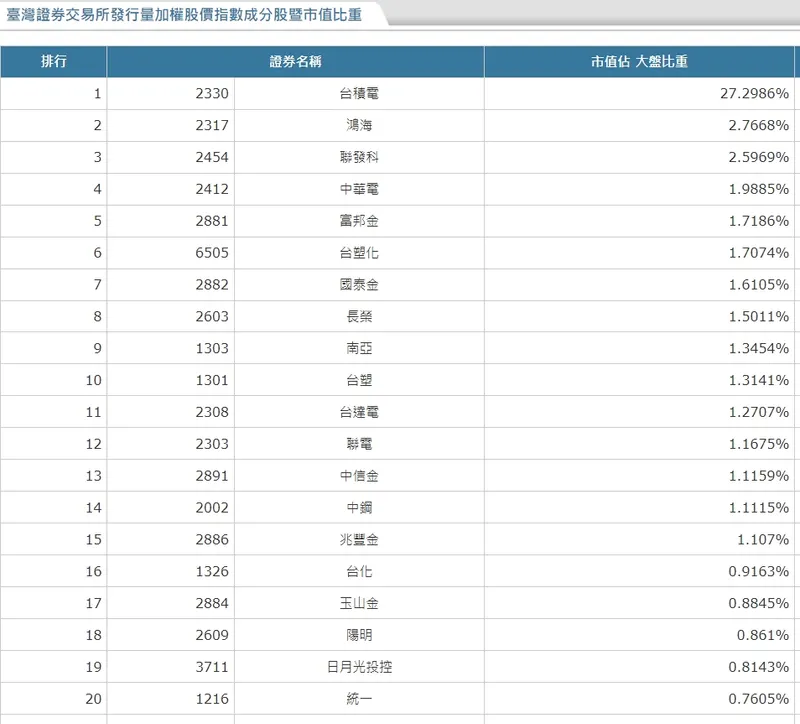Select weight value 1.5011%

(x=758, y=316)
